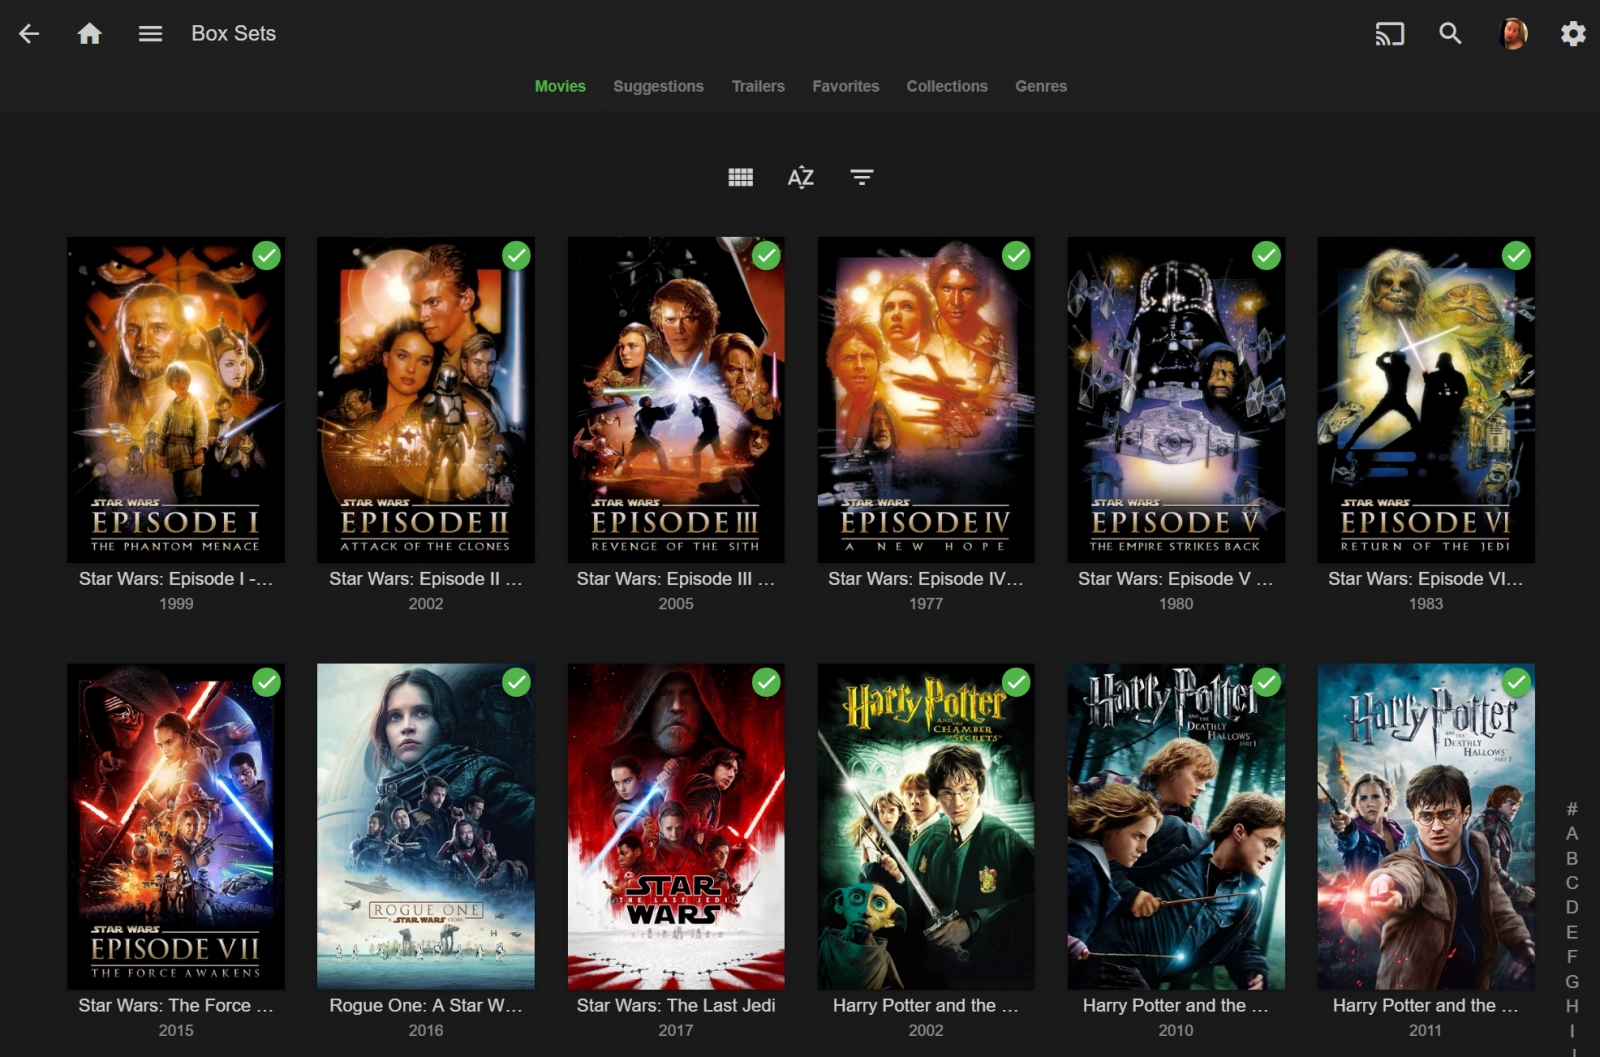The width and height of the screenshot is (1600, 1057).
Task: Open Harry Potter and the Chamber of Secrets title
Action: pyautogui.click(x=925, y=1005)
